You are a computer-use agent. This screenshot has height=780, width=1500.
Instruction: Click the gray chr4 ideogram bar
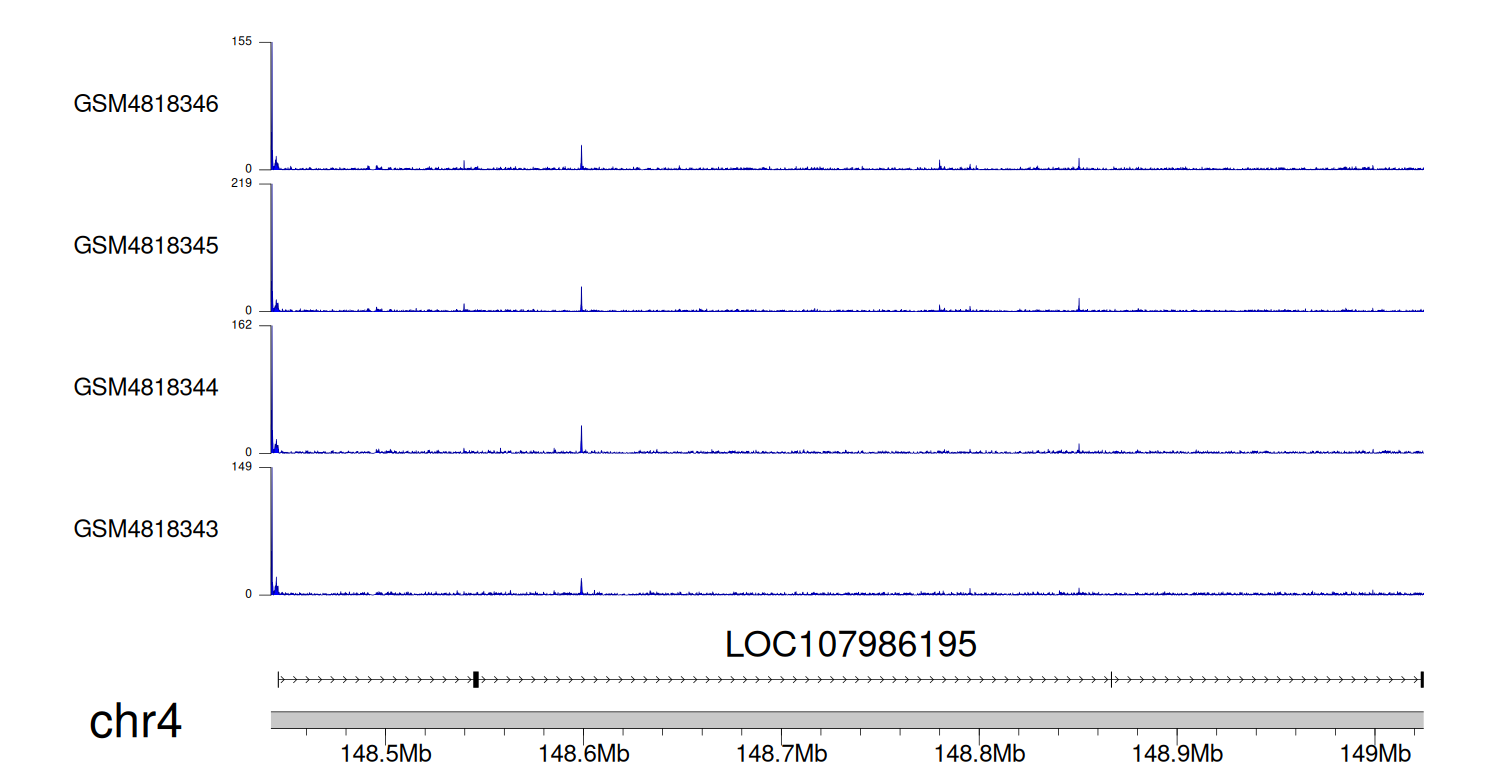pos(846,720)
